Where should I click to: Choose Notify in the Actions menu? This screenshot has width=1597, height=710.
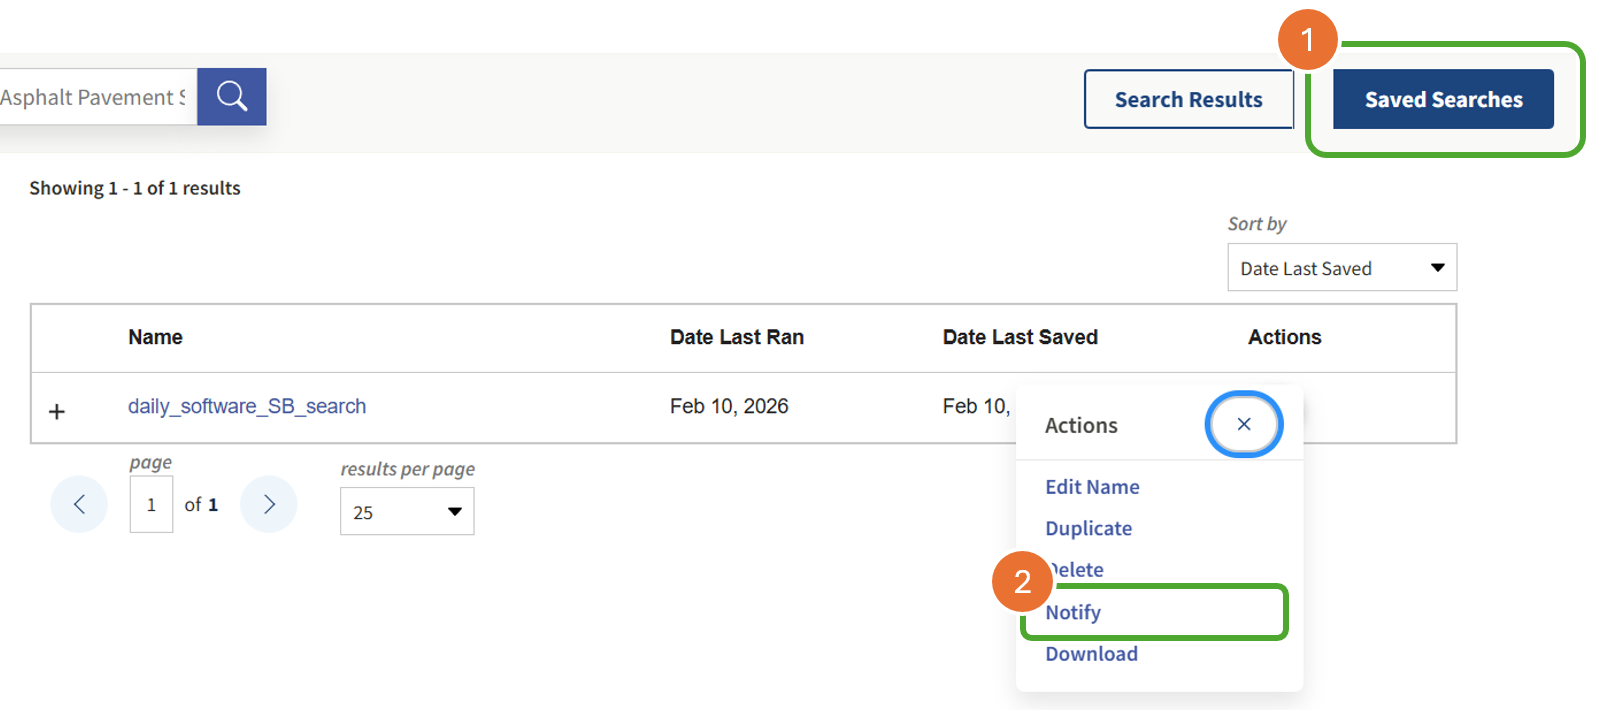point(1073,612)
